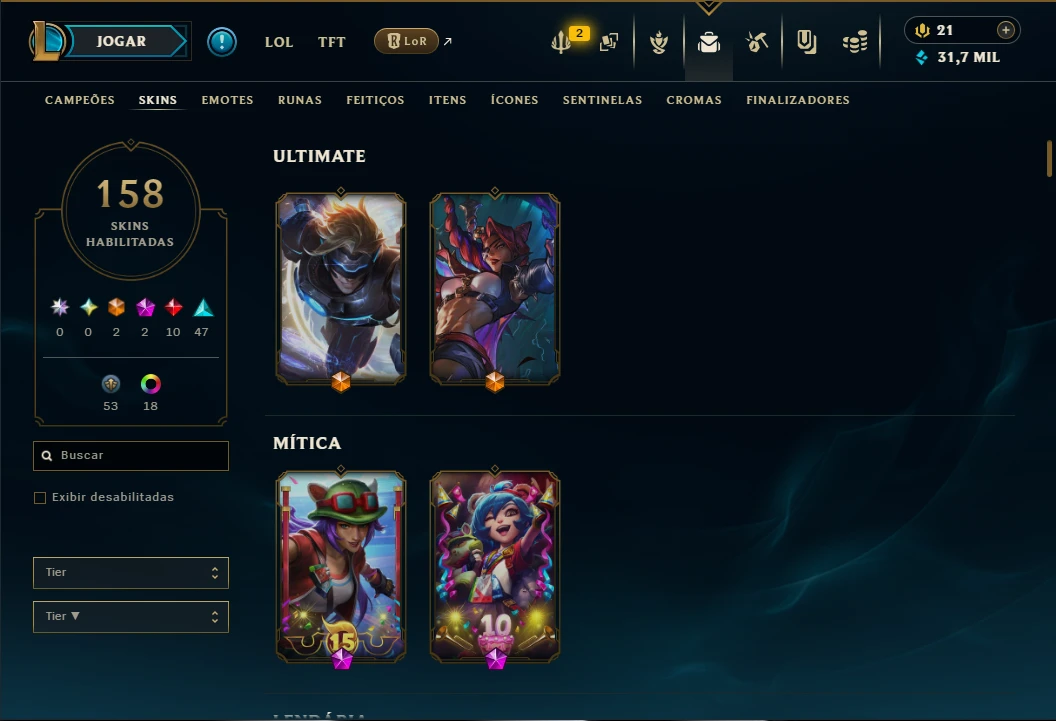Open the Tier ▼ sorting dropdown
This screenshot has height=721, width=1056.
click(x=131, y=617)
